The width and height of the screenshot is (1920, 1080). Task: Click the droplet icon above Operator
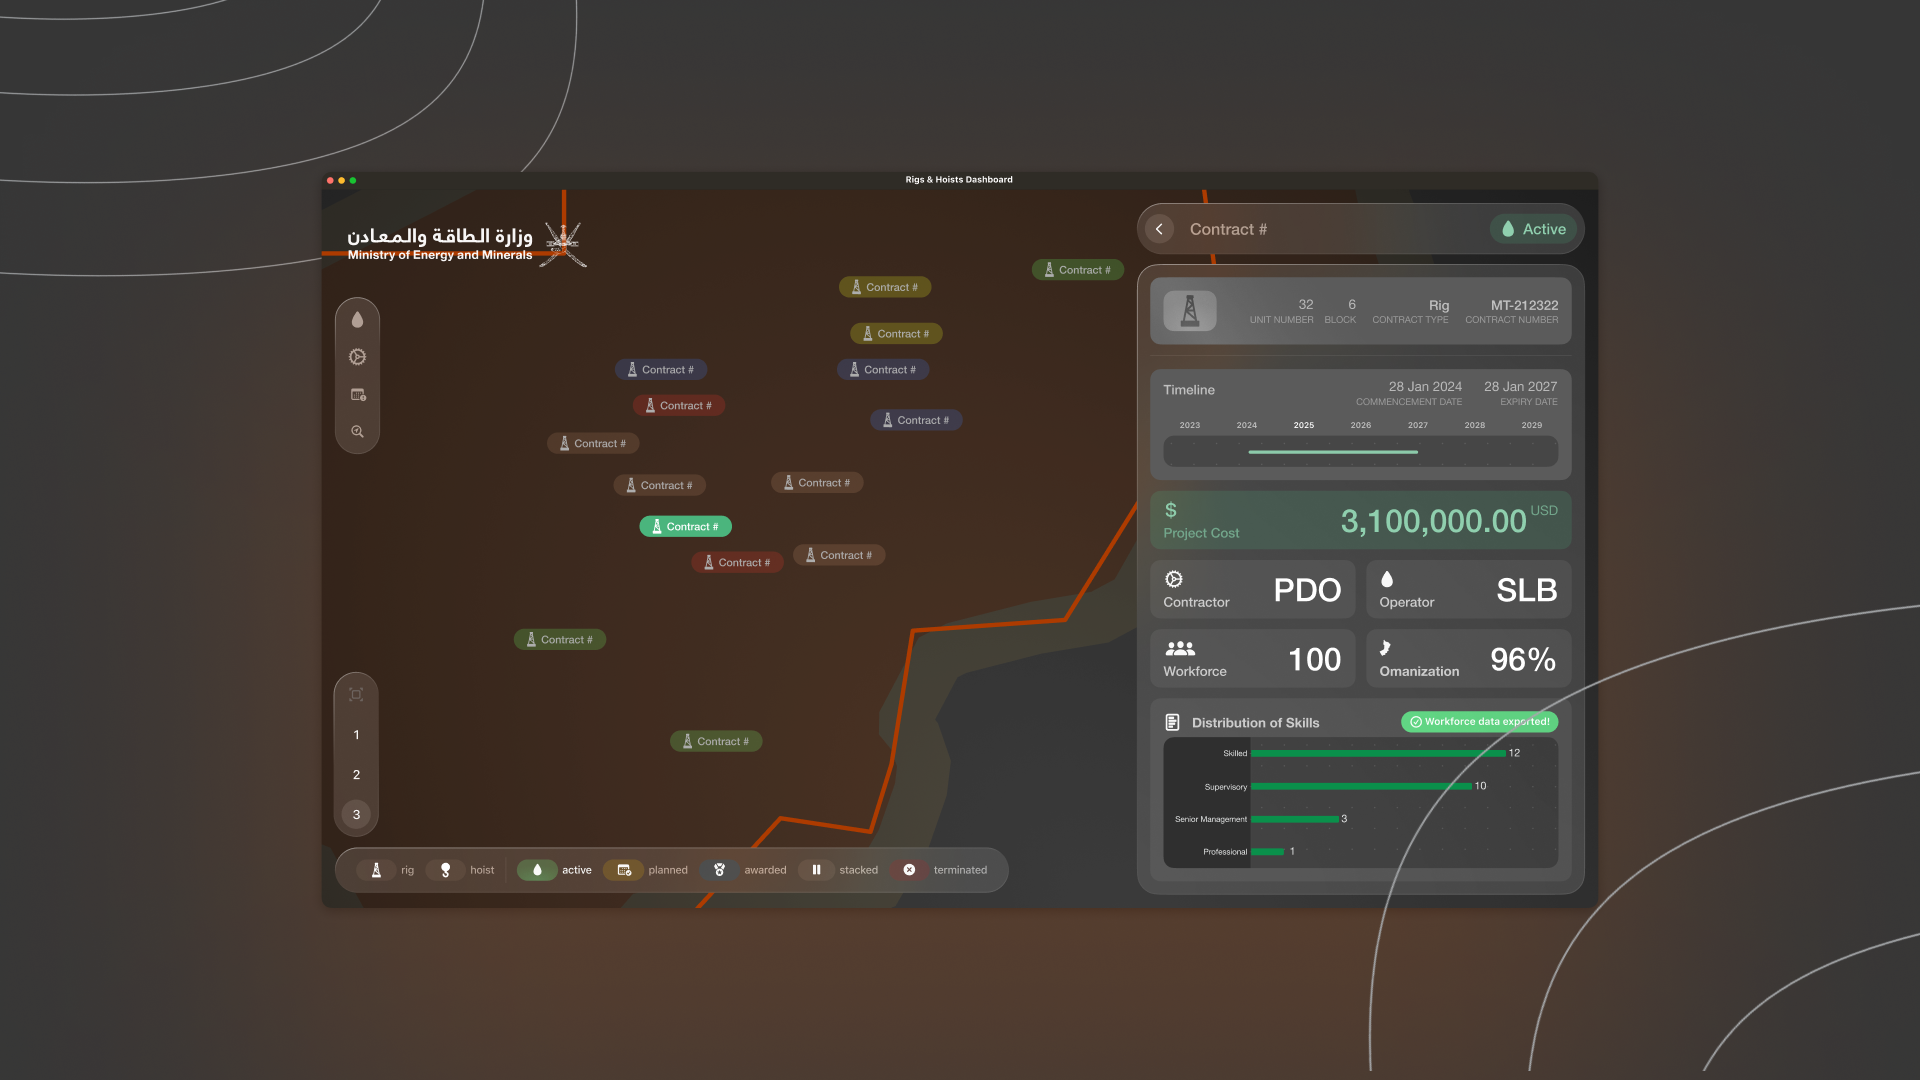1387,579
